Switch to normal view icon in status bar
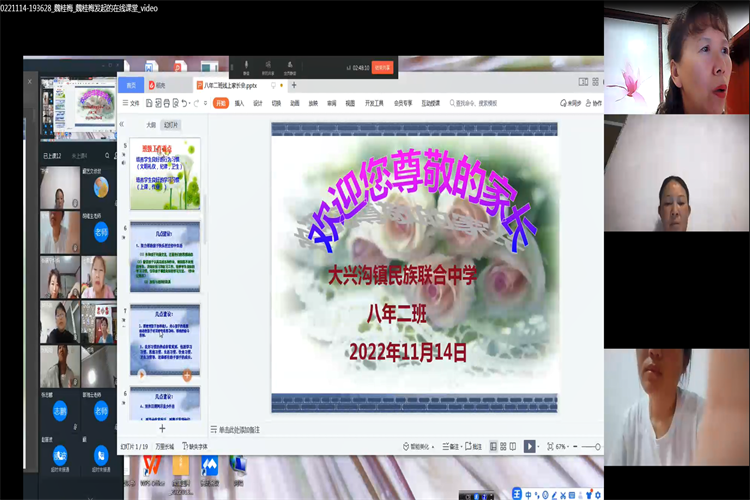Image resolution: width=750 pixels, height=500 pixels. (x=493, y=446)
